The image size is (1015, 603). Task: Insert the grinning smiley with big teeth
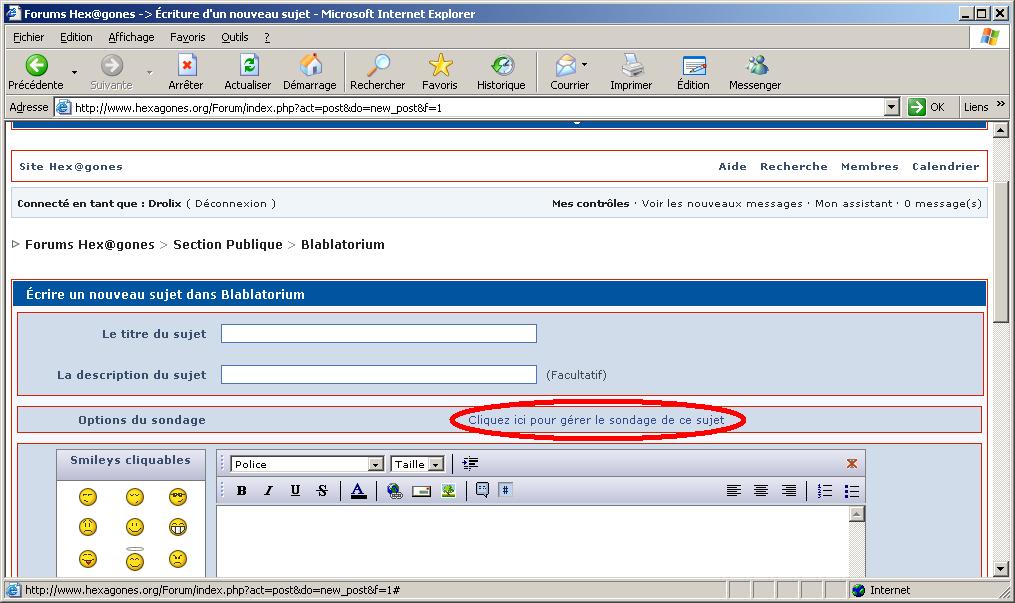[x=178, y=527]
